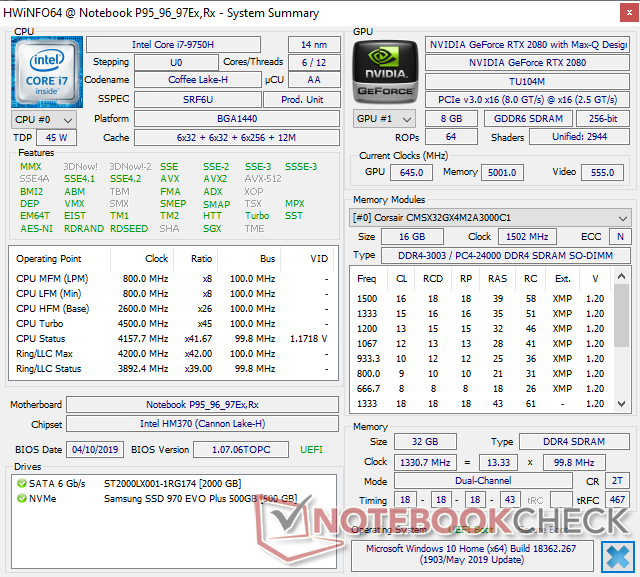Click the memory clock 5001.0 value
Image resolution: width=640 pixels, height=577 pixels.
pyautogui.click(x=502, y=173)
